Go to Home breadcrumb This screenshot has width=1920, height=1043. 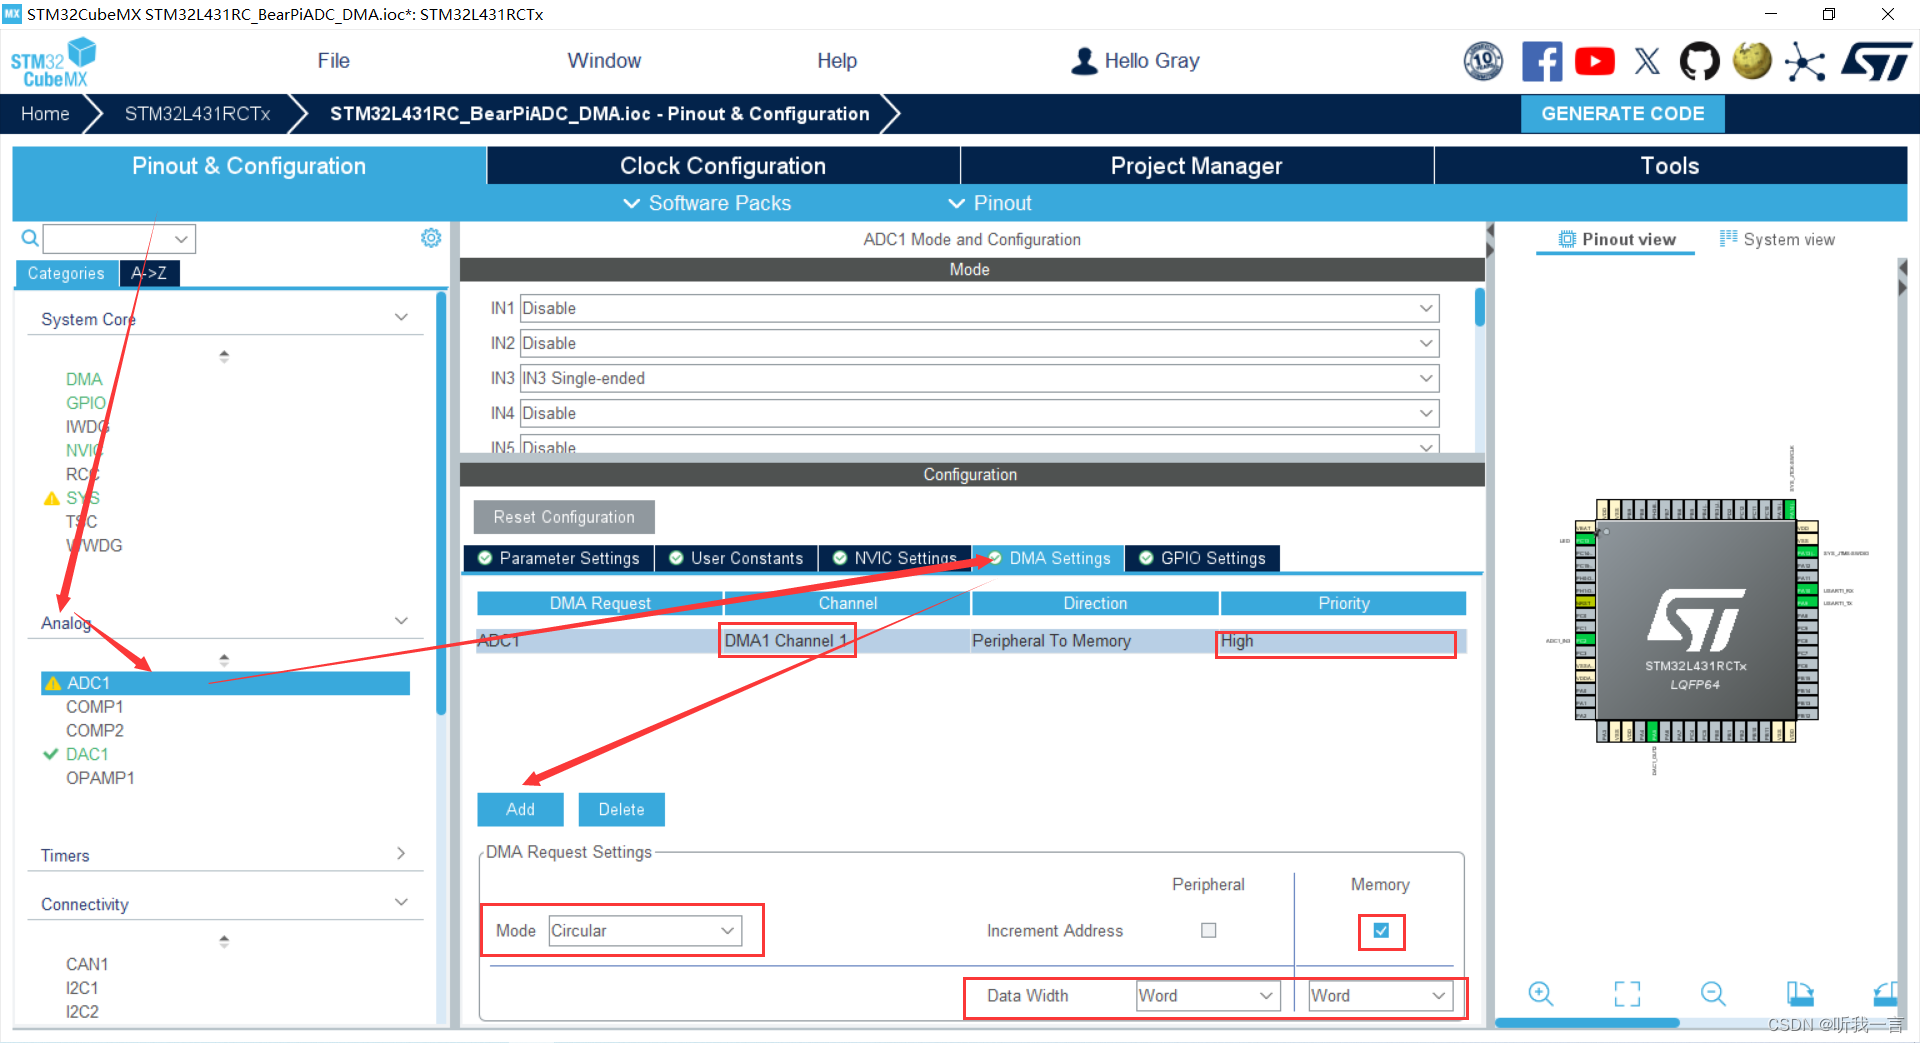pos(45,114)
